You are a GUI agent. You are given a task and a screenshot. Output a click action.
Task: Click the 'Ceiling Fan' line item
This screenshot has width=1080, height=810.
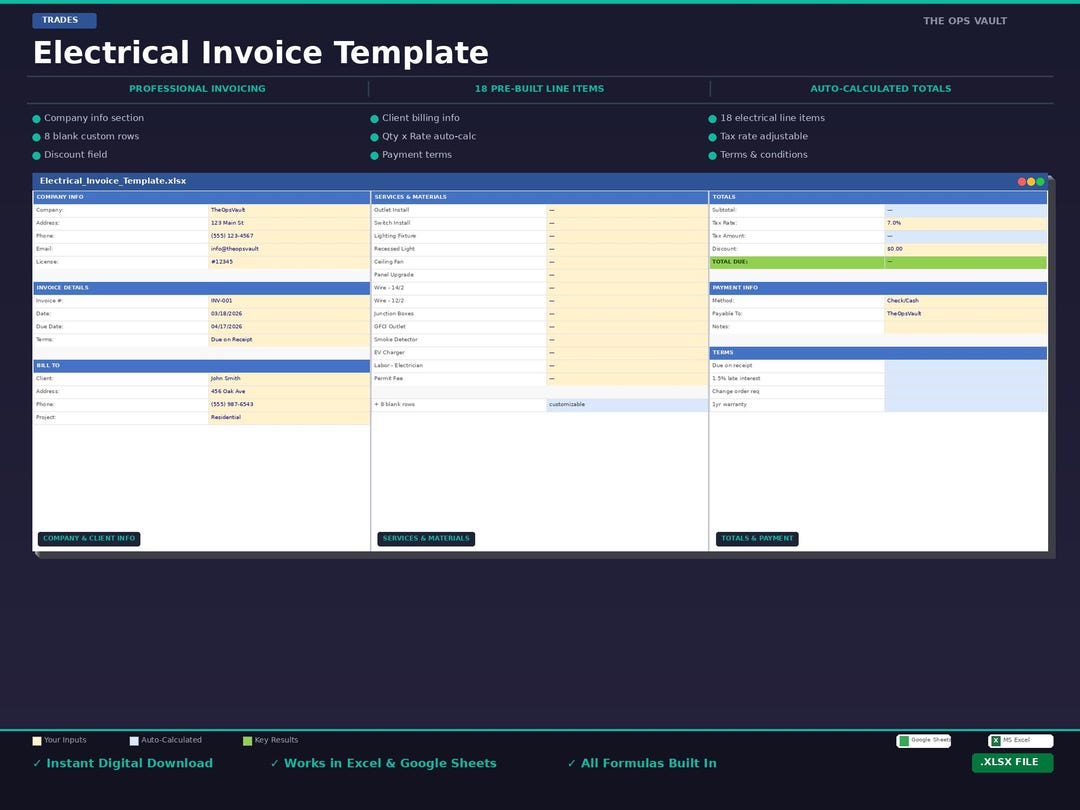(388, 262)
